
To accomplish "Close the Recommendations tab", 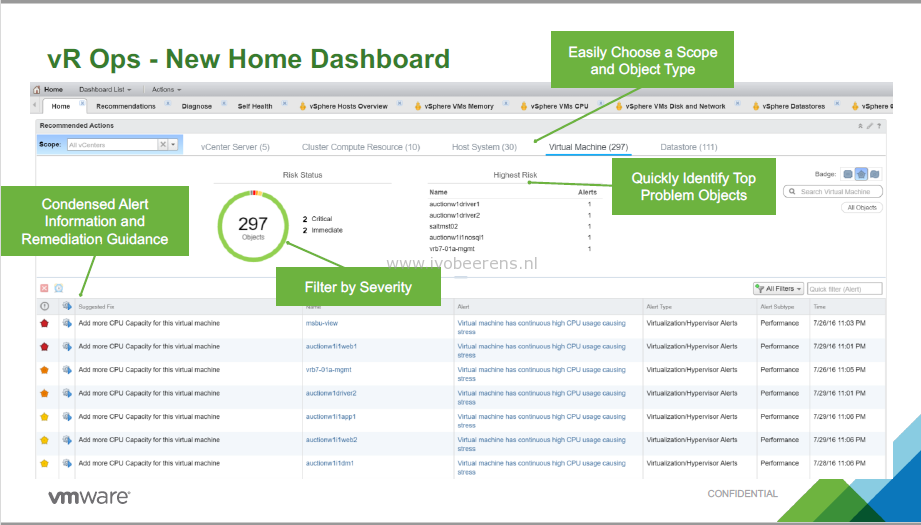I will (x=167, y=103).
